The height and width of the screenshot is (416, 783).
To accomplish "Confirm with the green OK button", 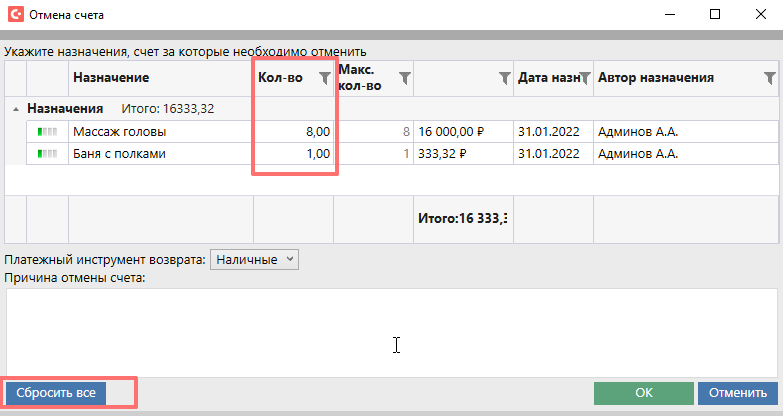I will click(643, 393).
